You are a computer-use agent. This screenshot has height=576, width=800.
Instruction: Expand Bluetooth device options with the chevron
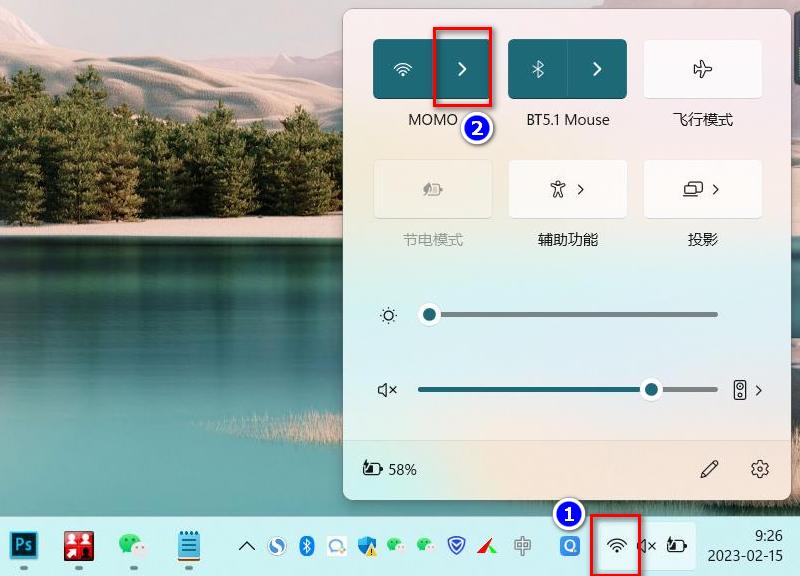point(596,68)
